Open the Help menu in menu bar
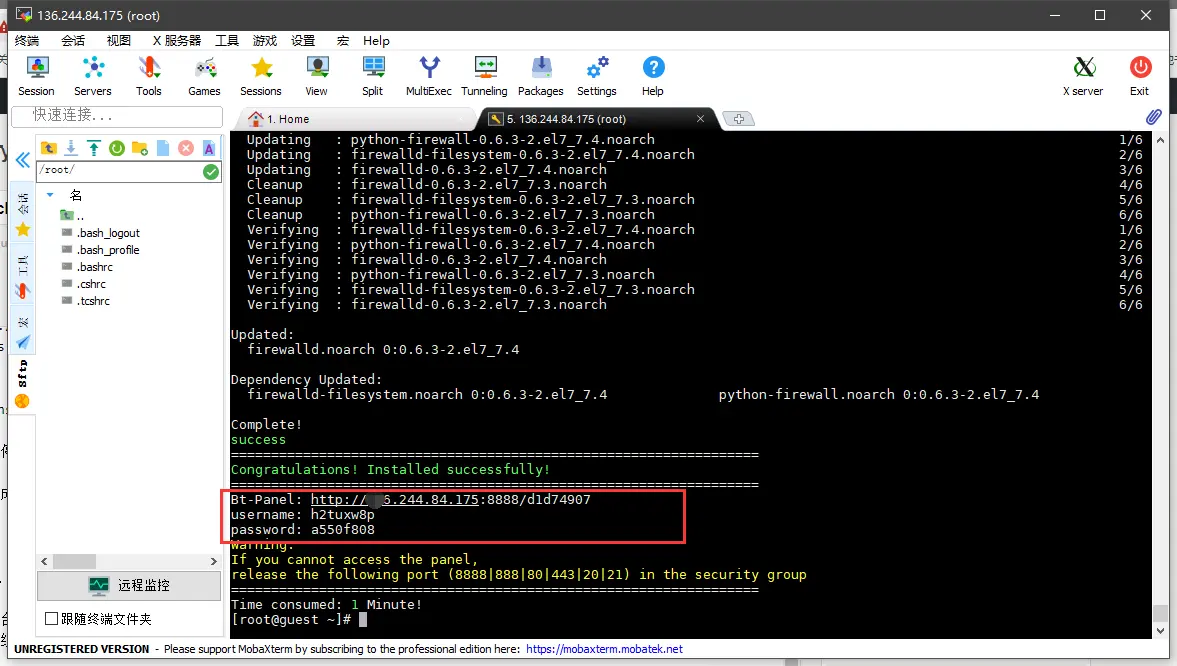The width and height of the screenshot is (1177, 666). tap(376, 41)
